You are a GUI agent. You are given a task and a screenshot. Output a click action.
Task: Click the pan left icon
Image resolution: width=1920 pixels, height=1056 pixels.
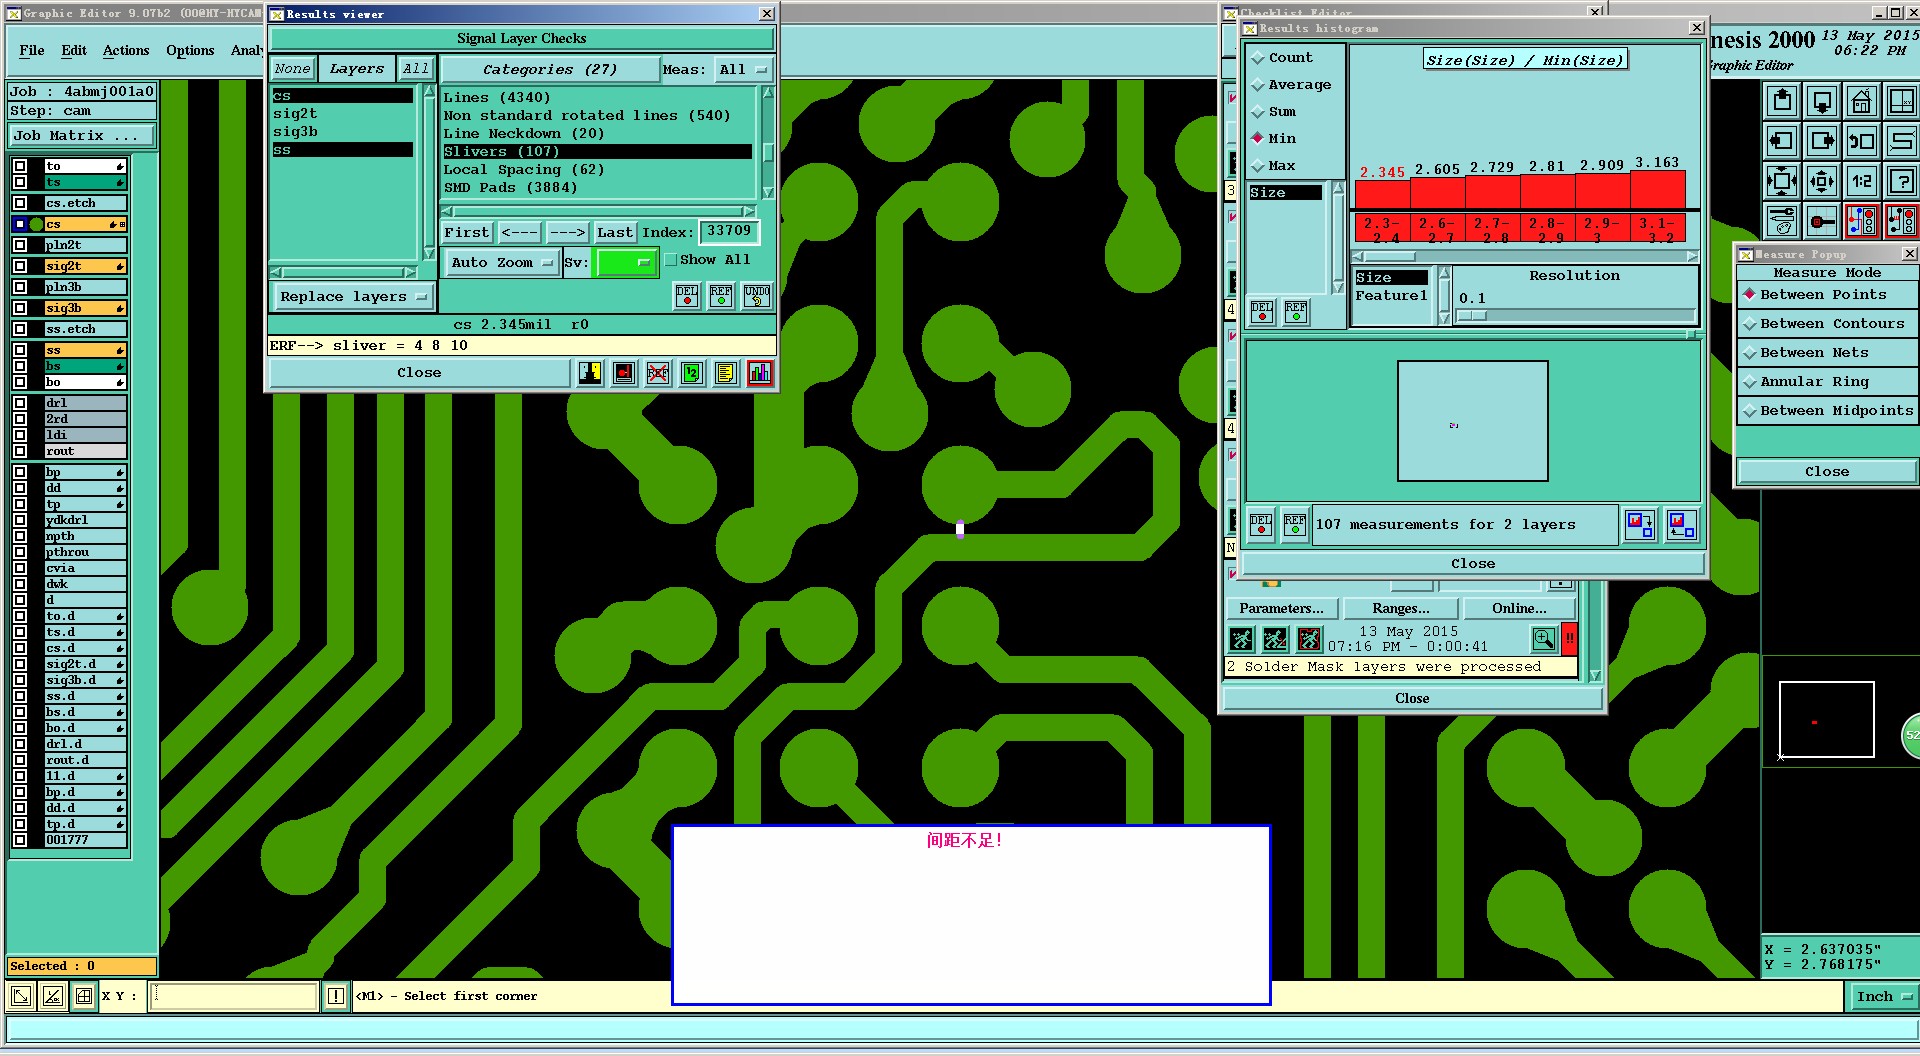tap(1782, 141)
